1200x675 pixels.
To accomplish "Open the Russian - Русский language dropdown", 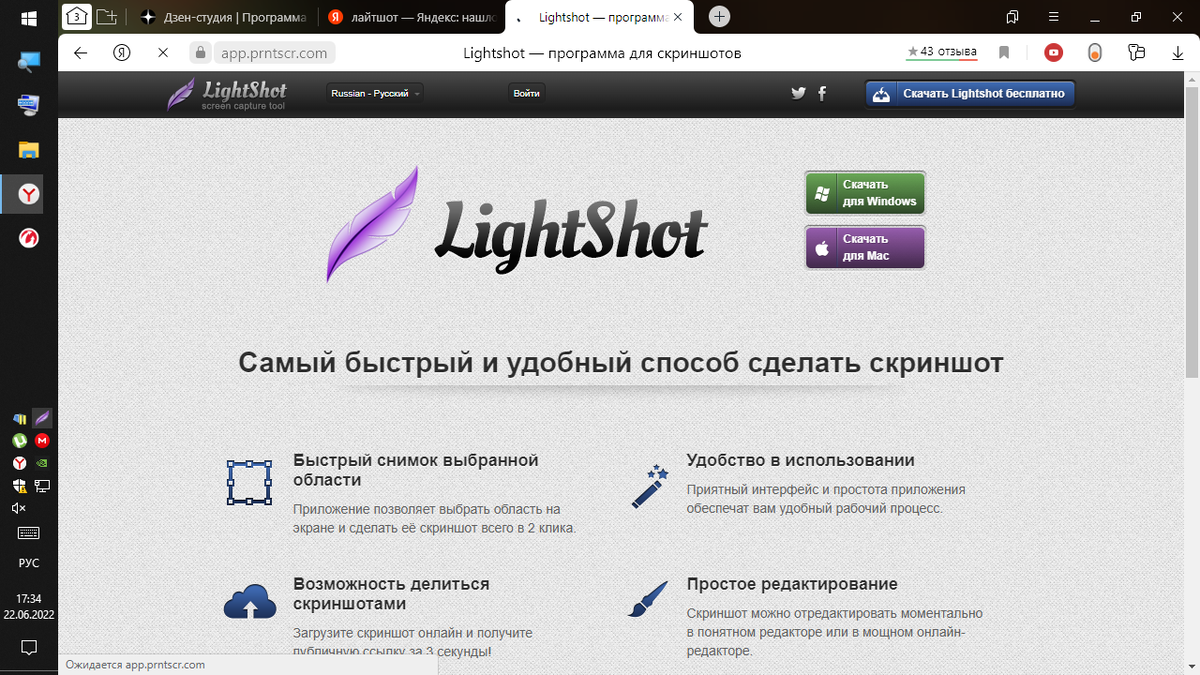I will [x=376, y=93].
